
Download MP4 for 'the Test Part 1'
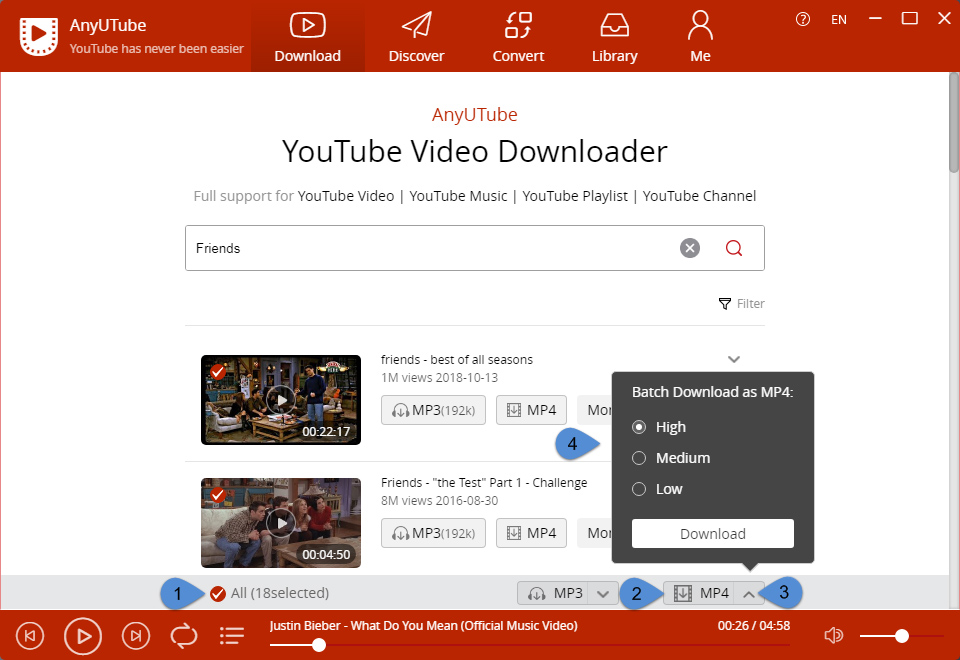[x=531, y=533]
